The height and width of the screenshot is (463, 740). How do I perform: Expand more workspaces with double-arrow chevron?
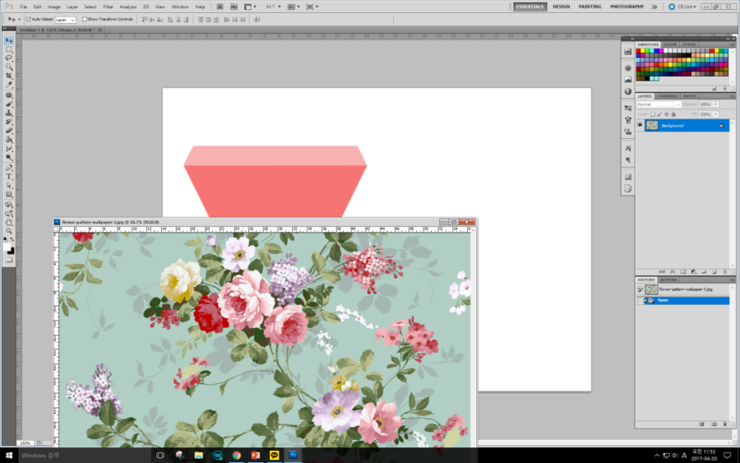coord(655,6)
